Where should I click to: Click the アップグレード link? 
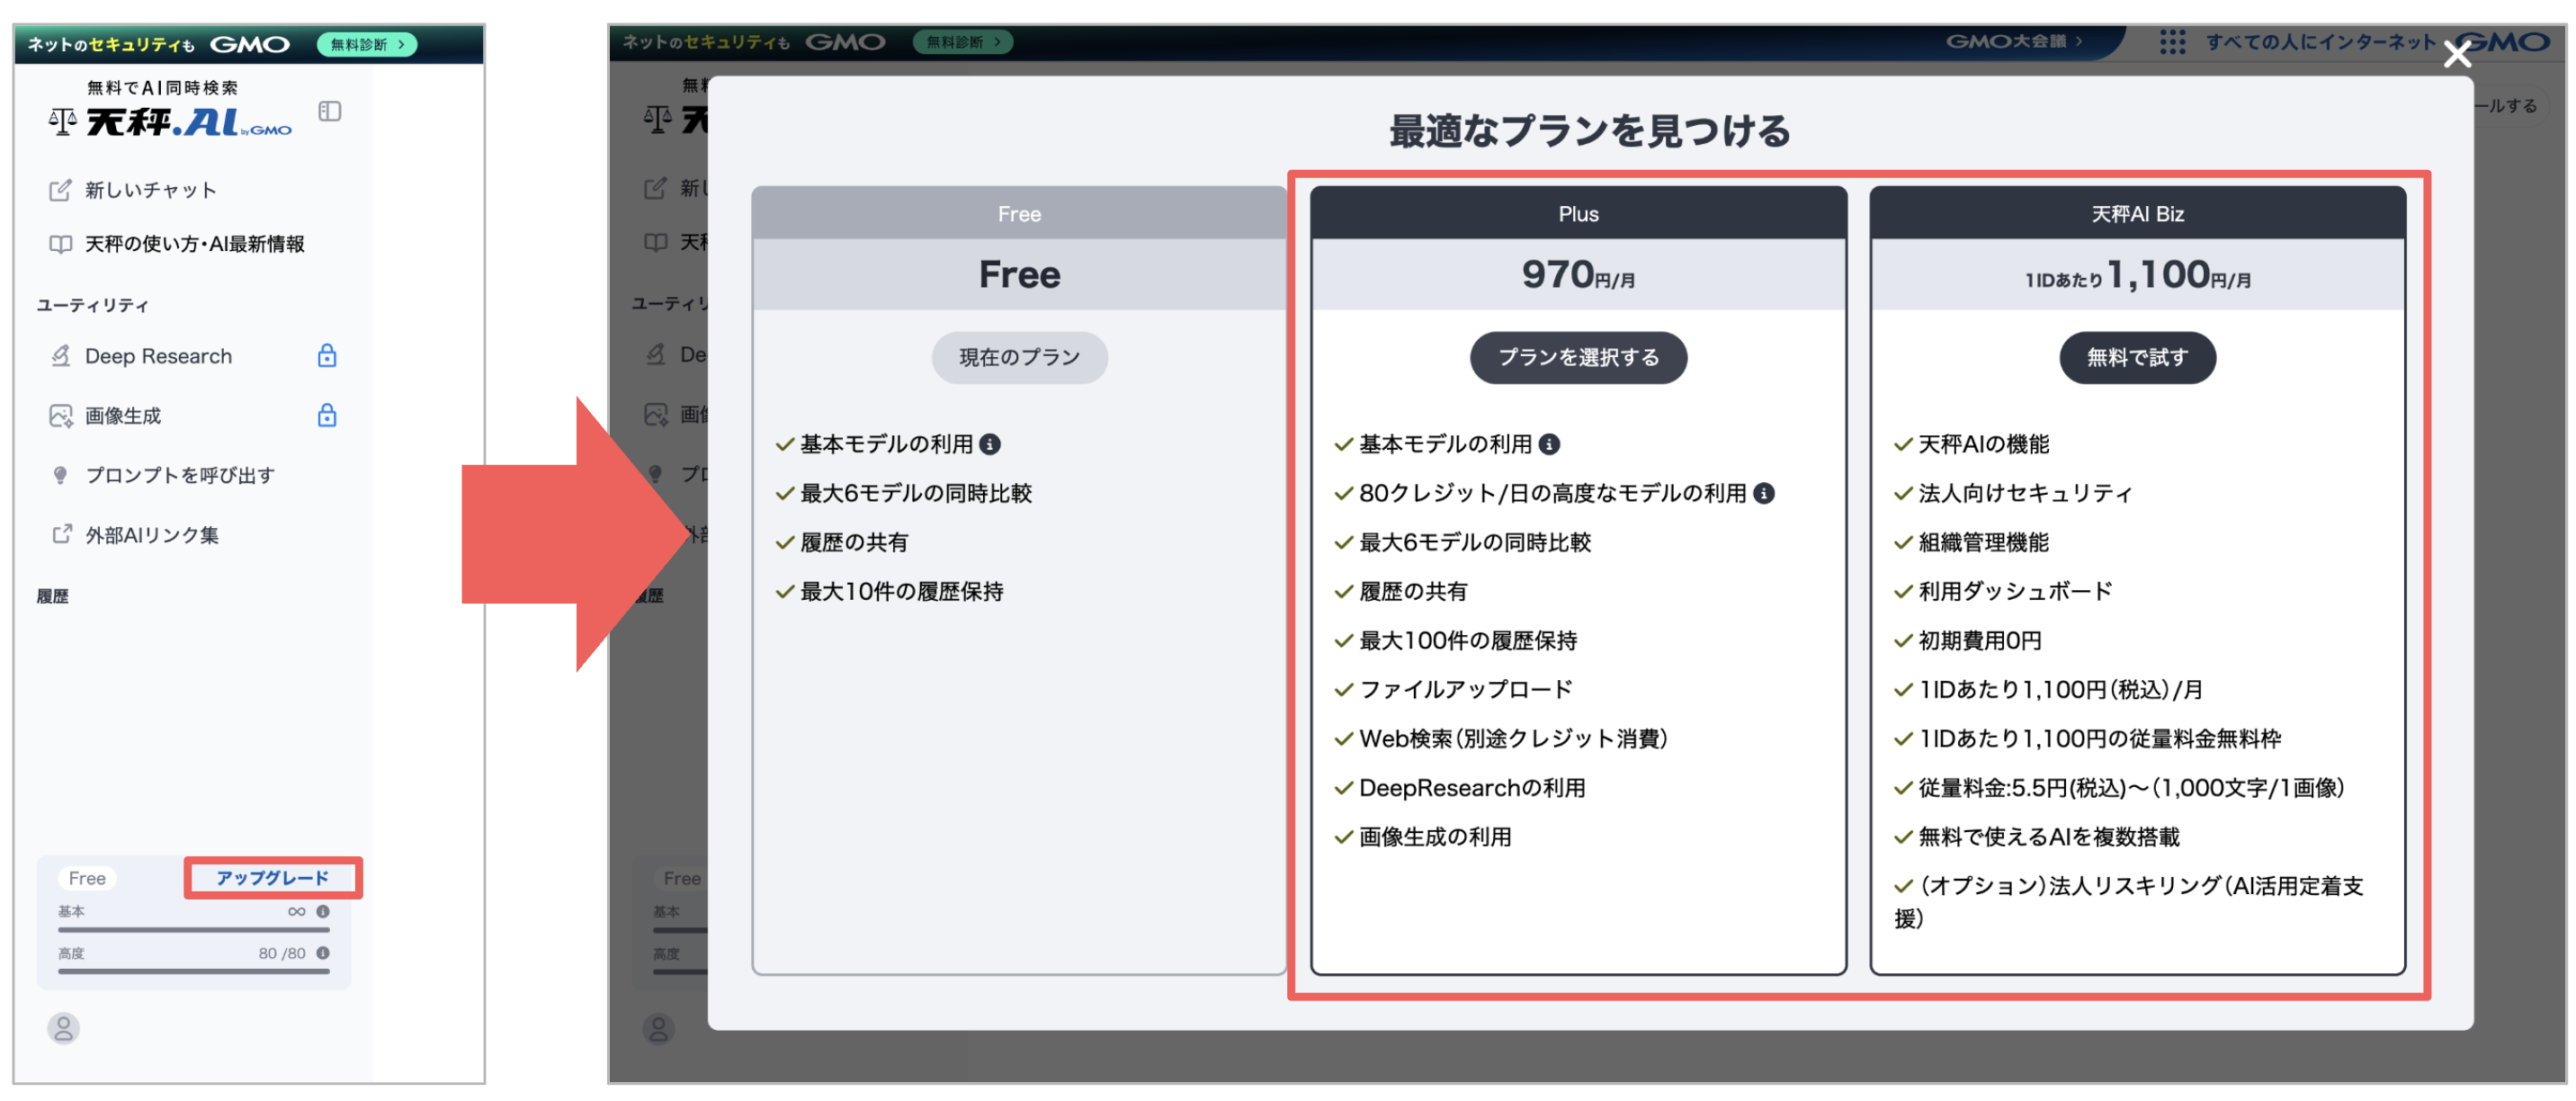pyautogui.click(x=272, y=878)
